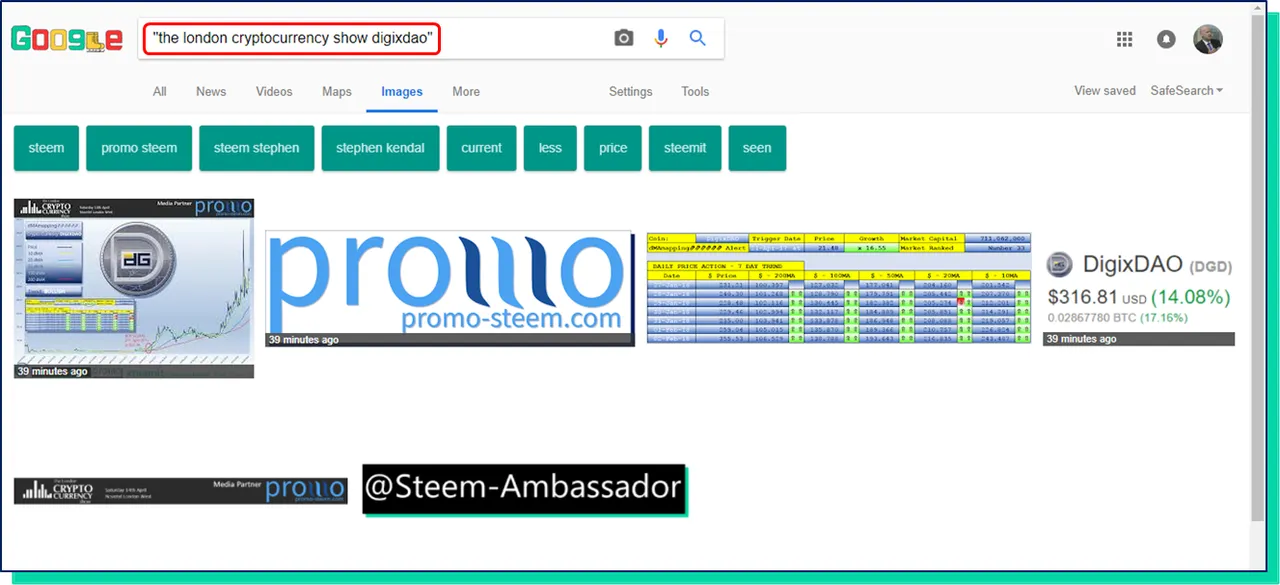Viewport: 1280px width, 585px height.
Task: Open the View saved link
Action: click(x=1105, y=90)
